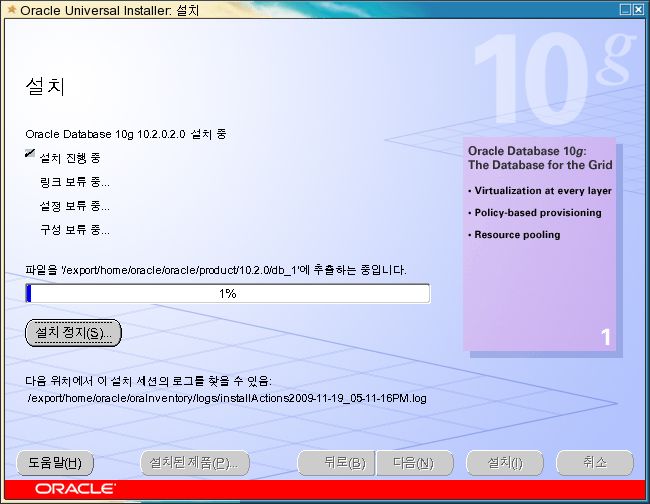Select the '구성 보류 중...' status text
This screenshot has width=650, height=504.
tap(75, 230)
